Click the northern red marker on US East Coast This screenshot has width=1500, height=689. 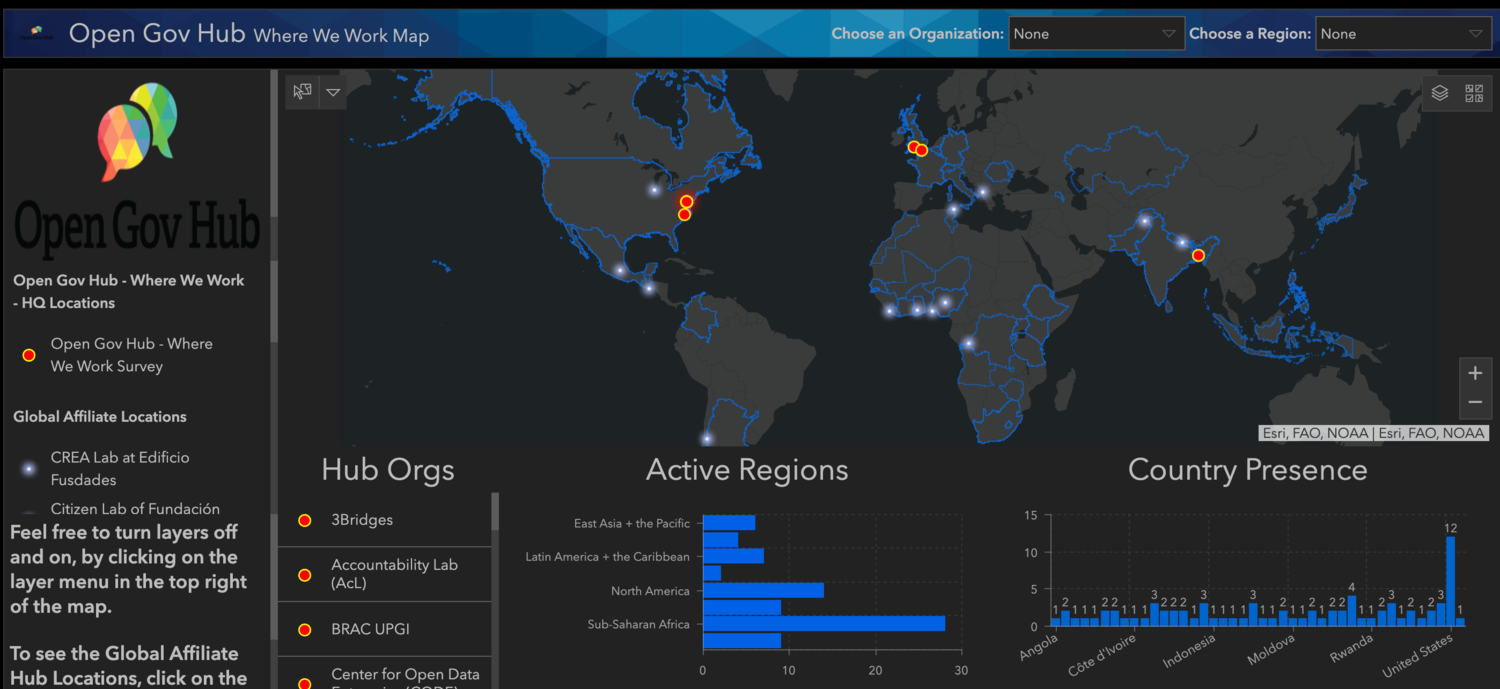687,202
